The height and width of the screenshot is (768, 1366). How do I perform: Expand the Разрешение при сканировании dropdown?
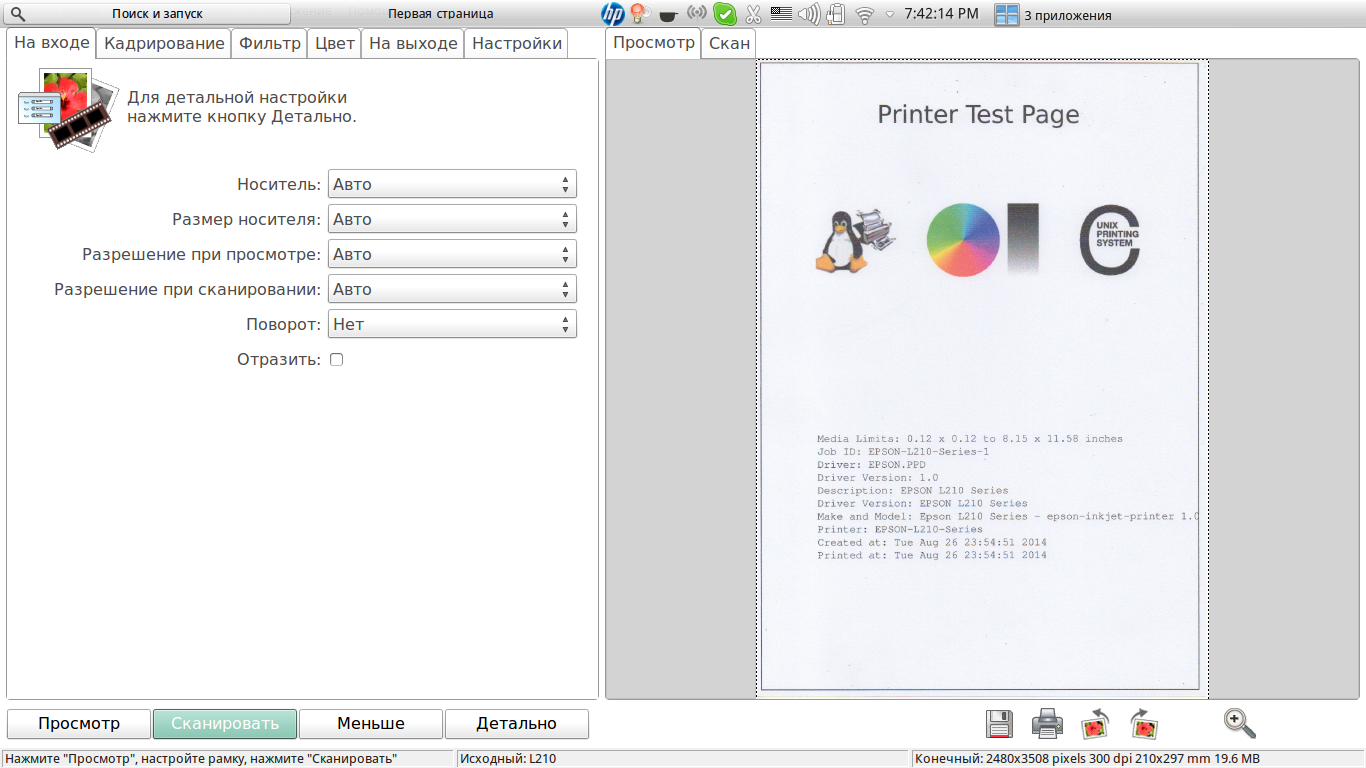[x=452, y=289]
